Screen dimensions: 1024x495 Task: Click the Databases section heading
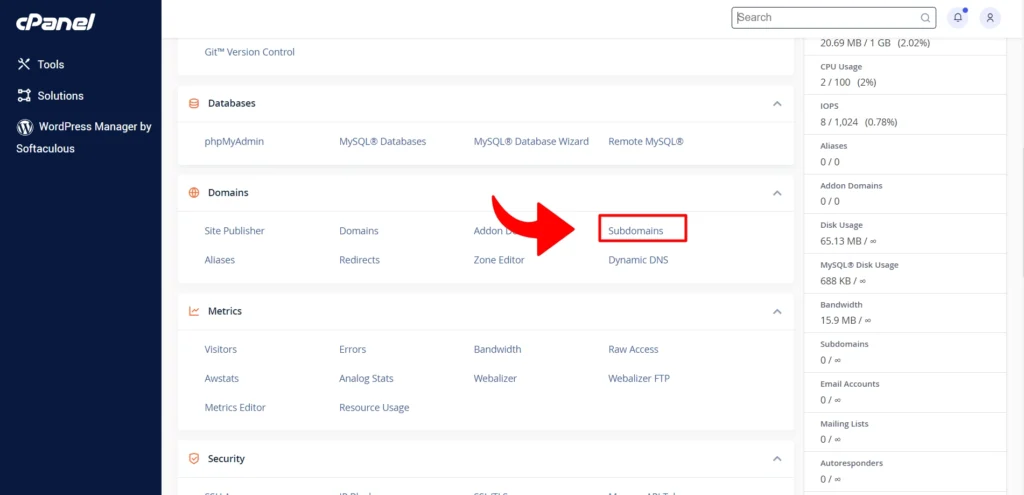(232, 103)
